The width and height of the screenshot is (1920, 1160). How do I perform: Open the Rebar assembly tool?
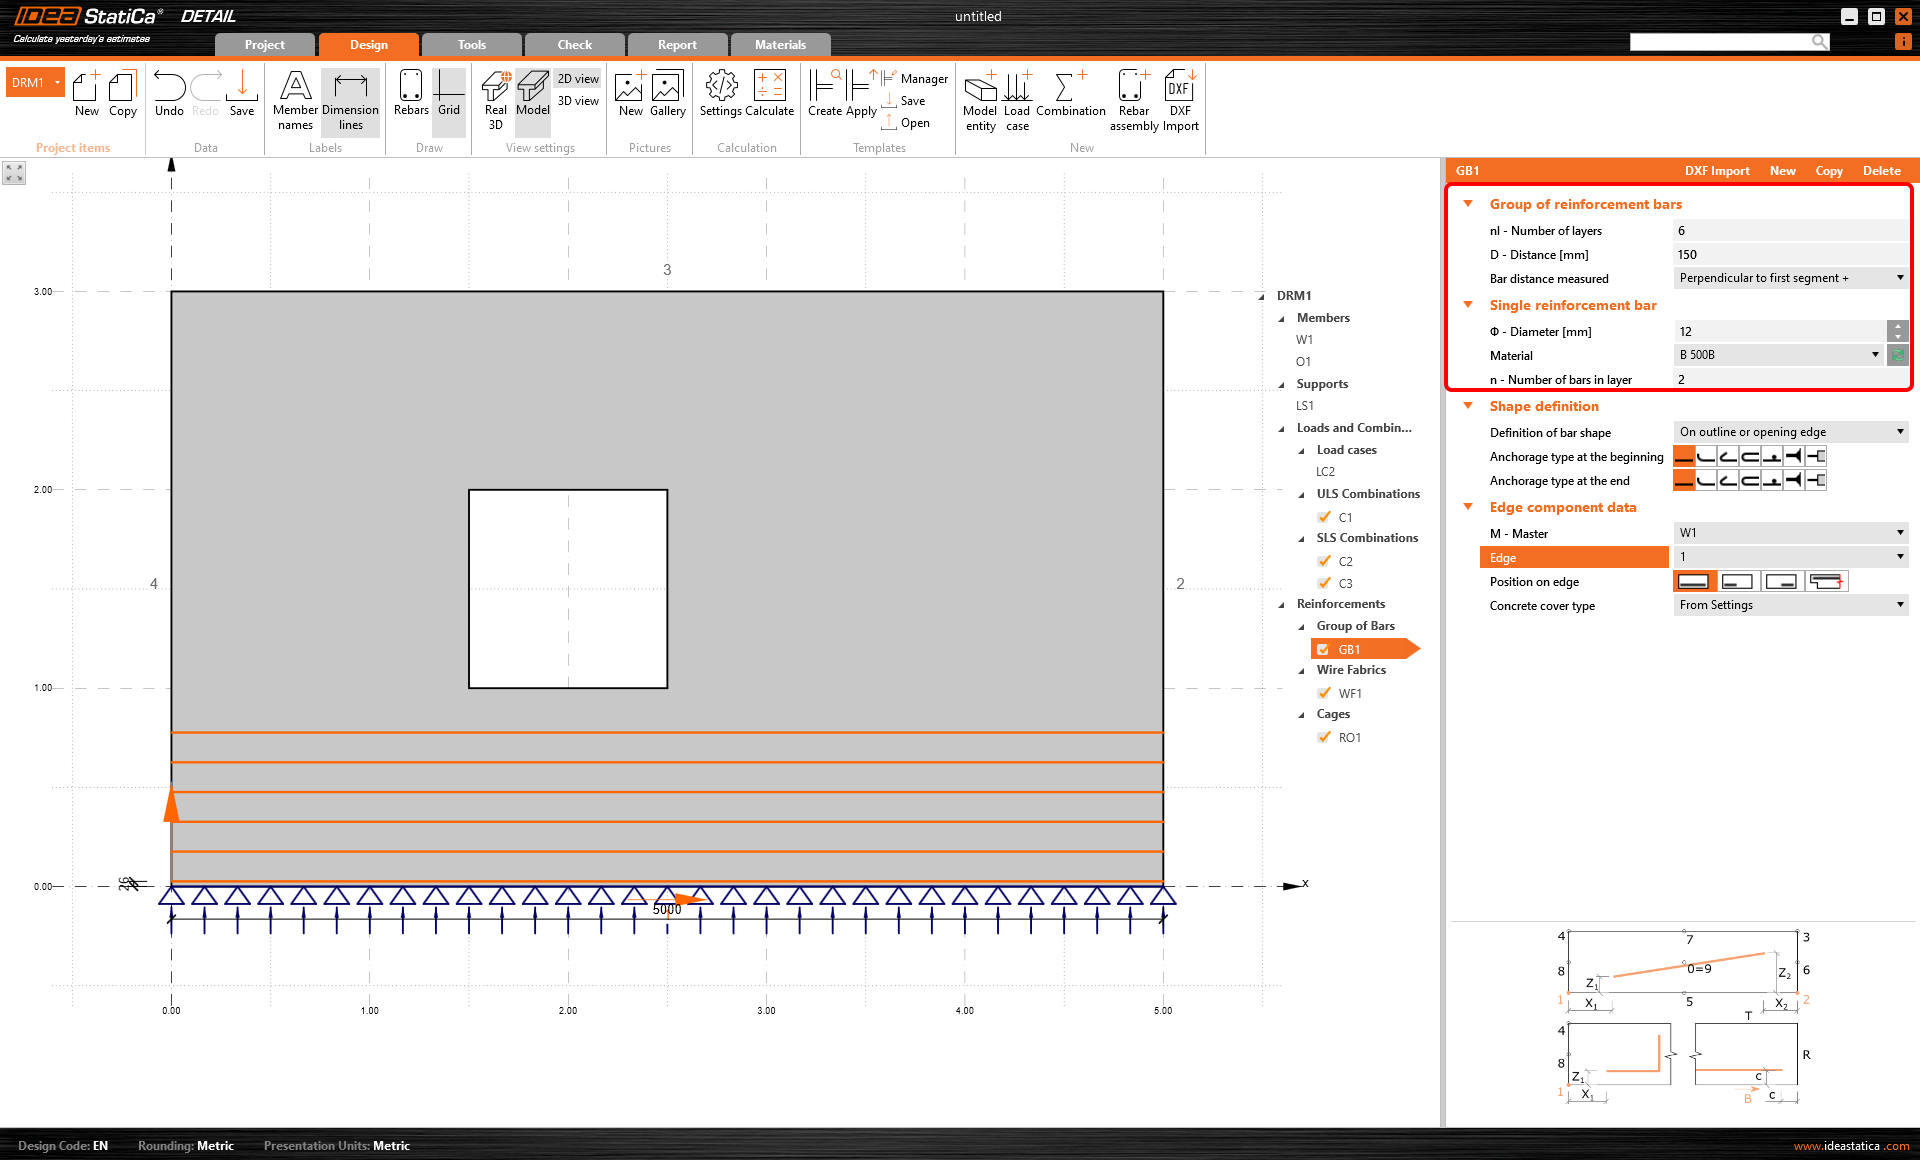point(1133,95)
